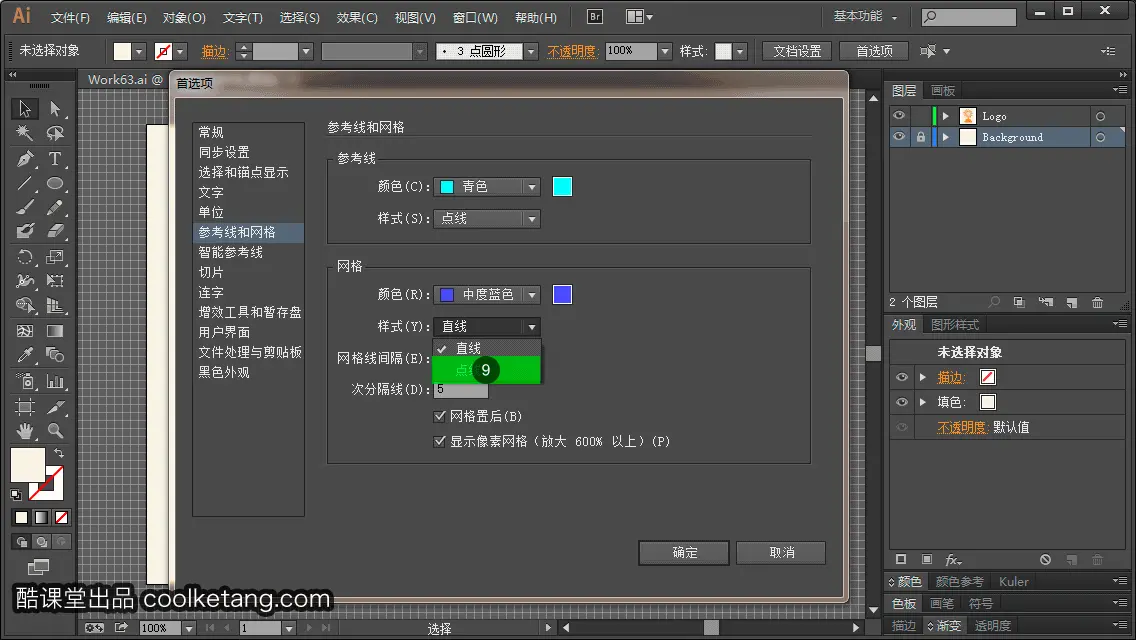Screen dimensions: 1136x640
Task: Click the 文档设置 button
Action: (x=796, y=51)
